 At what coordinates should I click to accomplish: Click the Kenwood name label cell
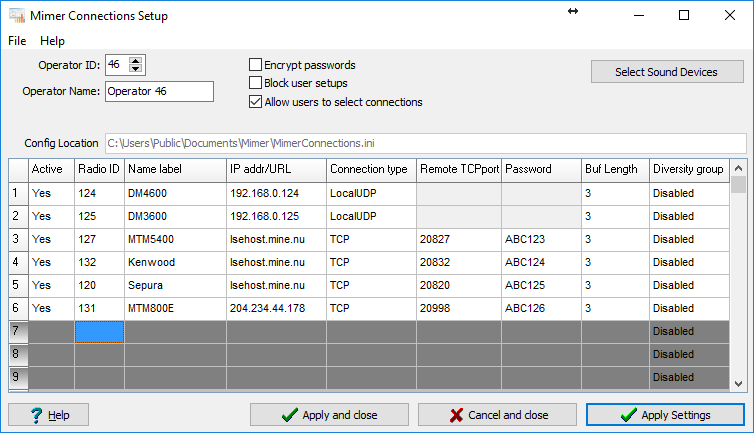[176, 263]
